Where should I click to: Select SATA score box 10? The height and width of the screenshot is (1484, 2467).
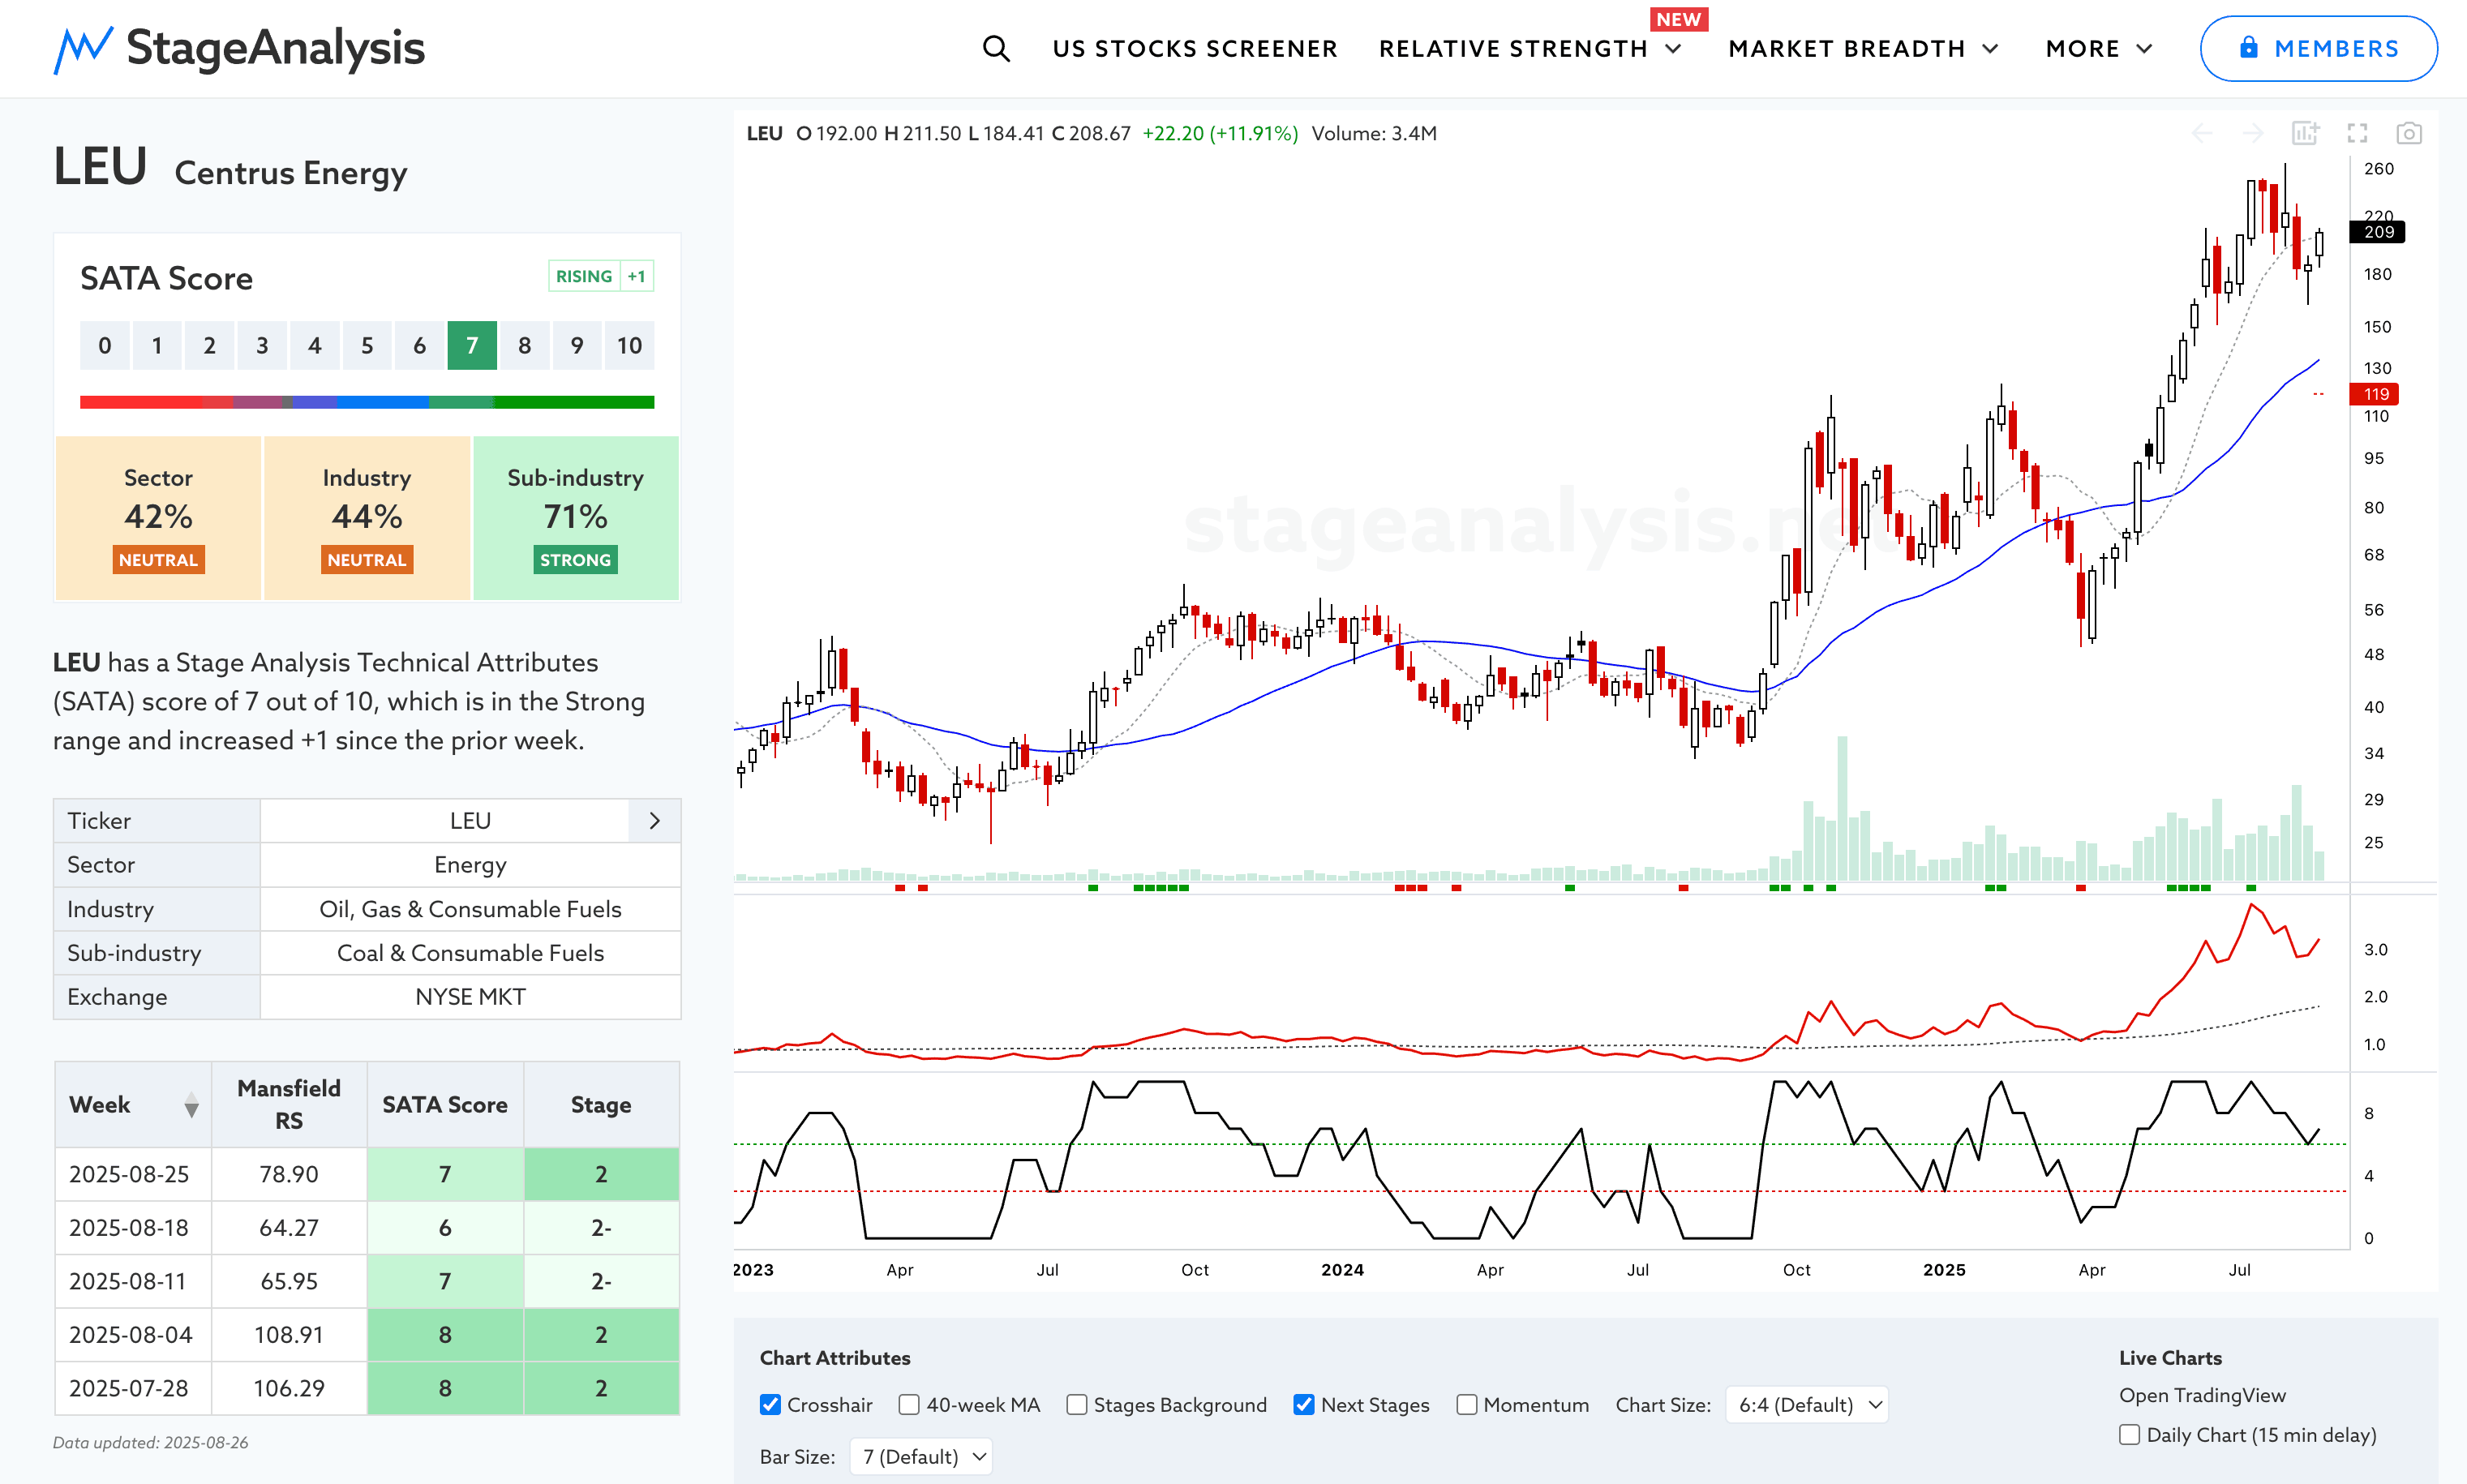tap(630, 346)
